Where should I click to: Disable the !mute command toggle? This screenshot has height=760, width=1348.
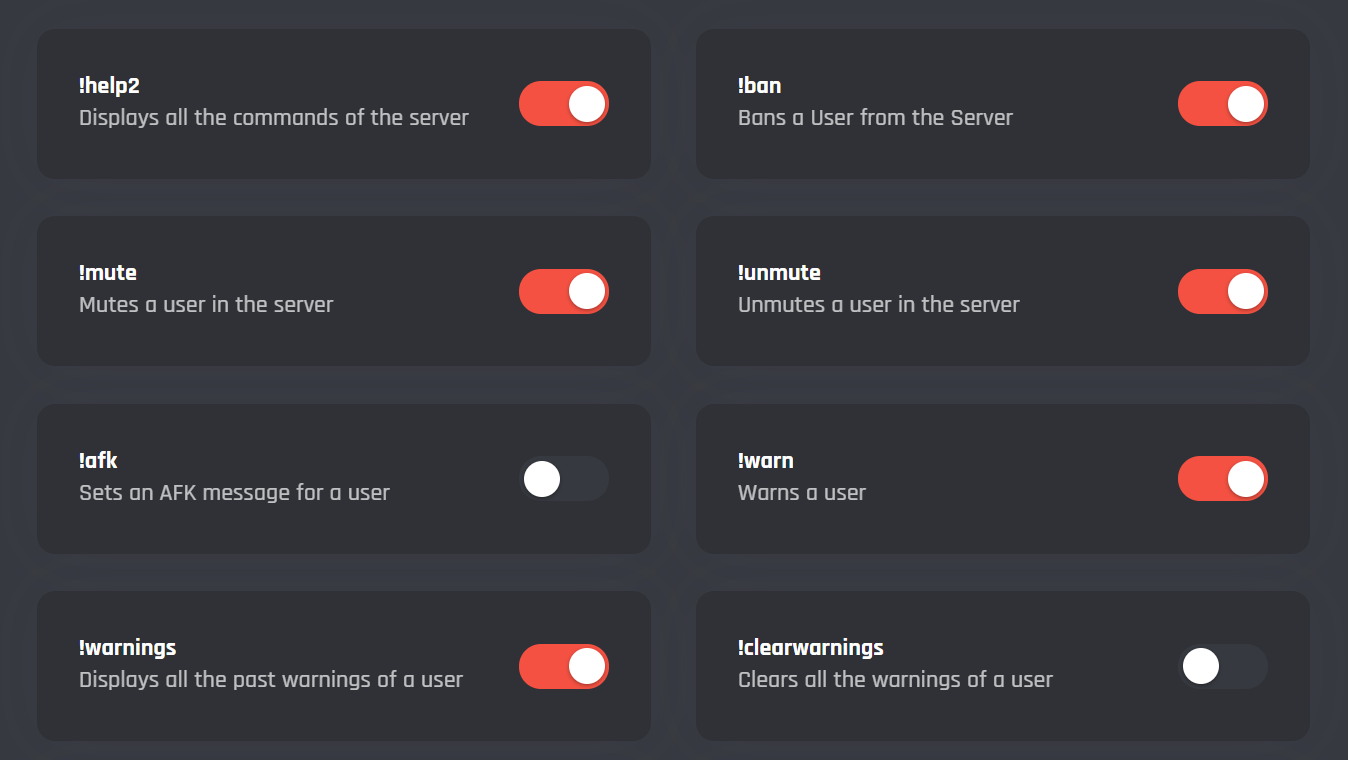pyautogui.click(x=563, y=291)
